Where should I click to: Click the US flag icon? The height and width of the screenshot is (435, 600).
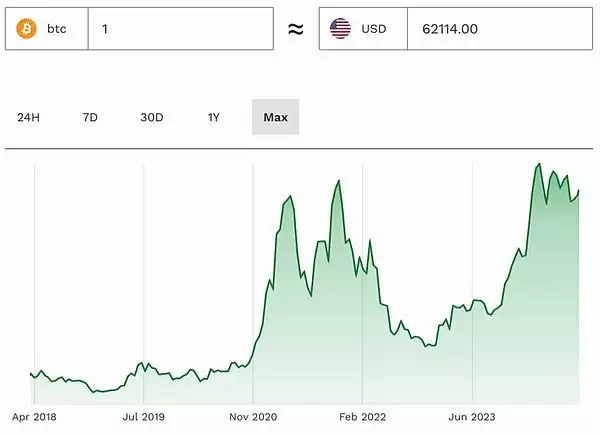click(x=341, y=29)
